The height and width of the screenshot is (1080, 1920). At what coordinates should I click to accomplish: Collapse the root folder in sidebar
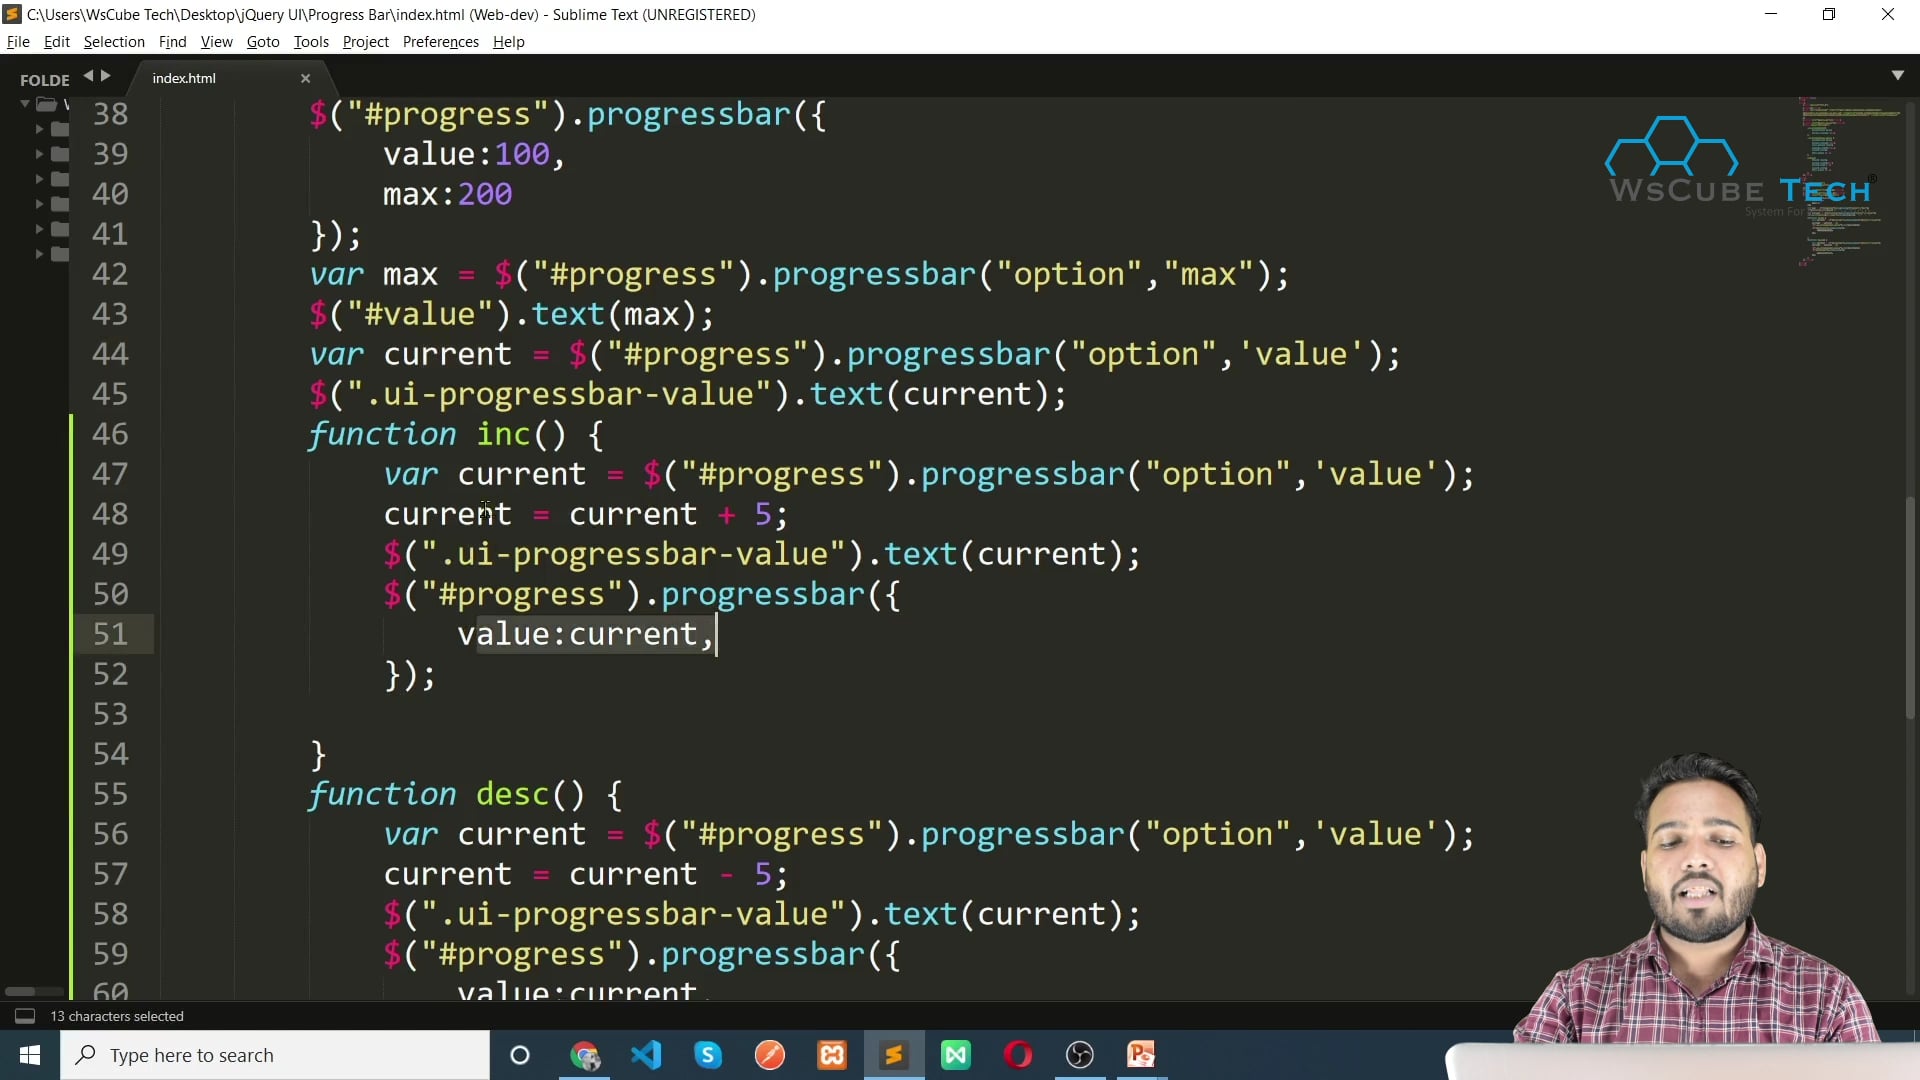25,104
